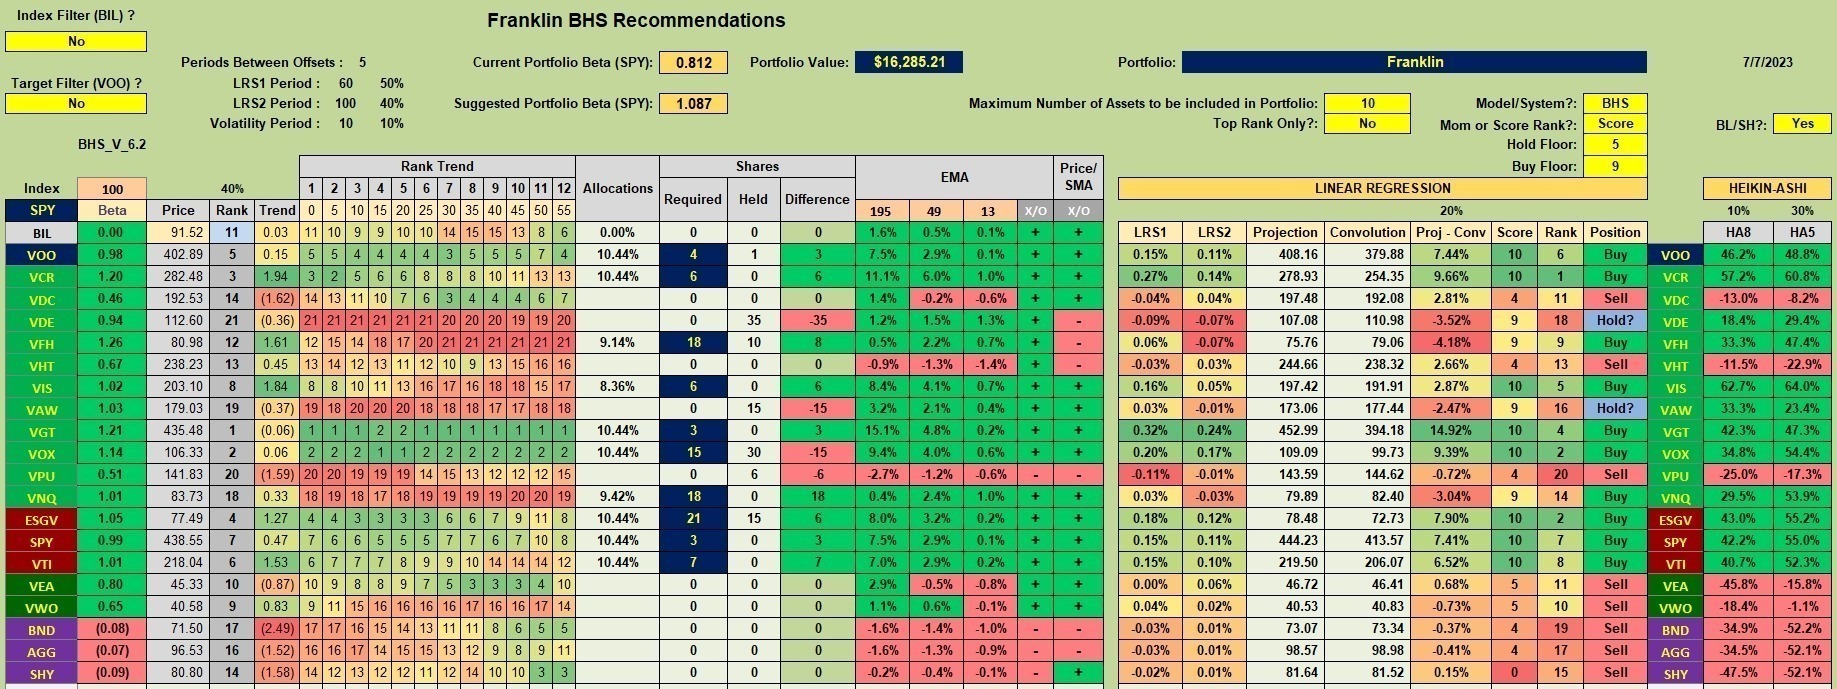
Task: Select the Portfolio Value cell $16,285.21
Action: (x=909, y=62)
